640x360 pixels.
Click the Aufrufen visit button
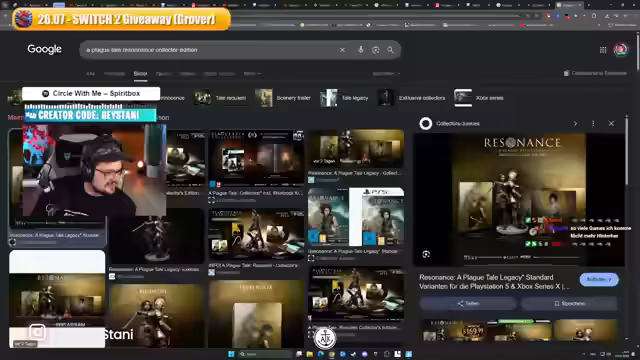pos(599,280)
